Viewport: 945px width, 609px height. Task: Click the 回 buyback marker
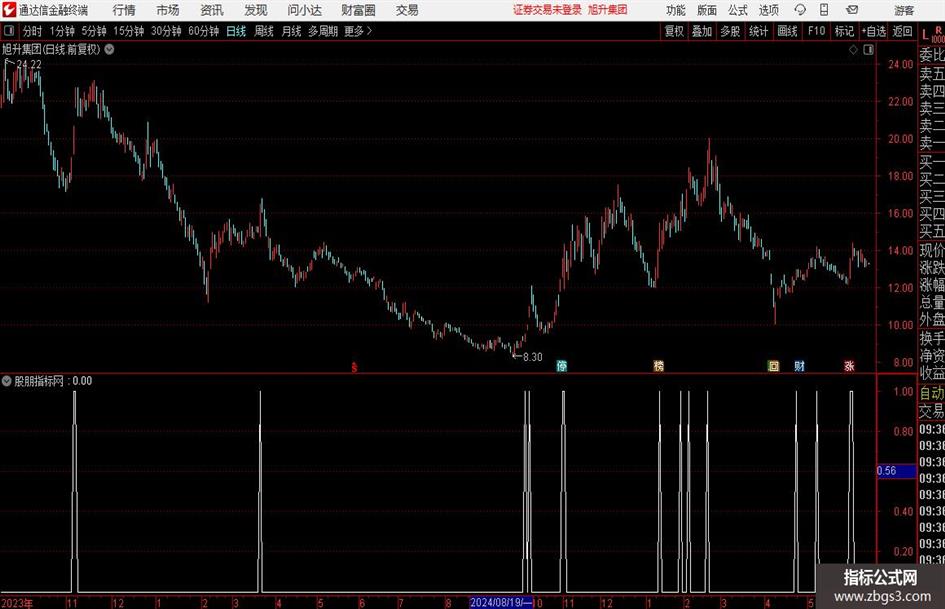click(x=773, y=366)
